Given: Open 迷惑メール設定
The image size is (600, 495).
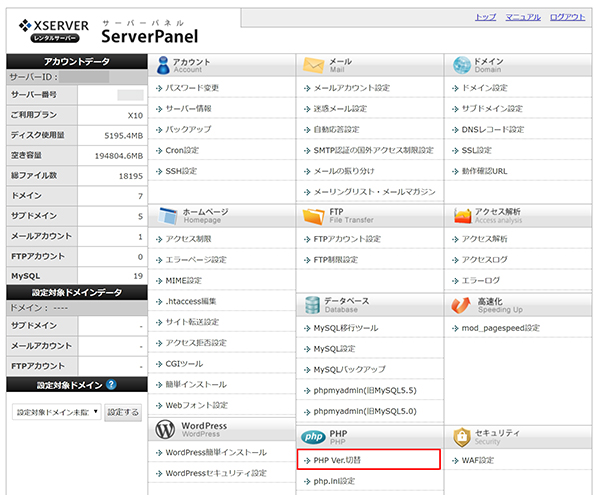Looking at the screenshot, I should pyautogui.click(x=340, y=109).
